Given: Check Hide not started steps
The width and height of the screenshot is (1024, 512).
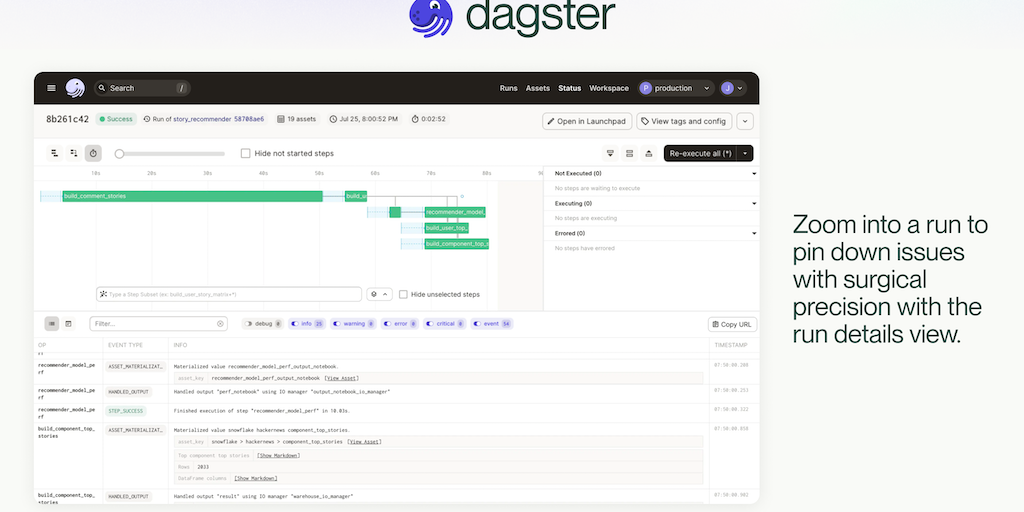Looking at the screenshot, I should 246,153.
